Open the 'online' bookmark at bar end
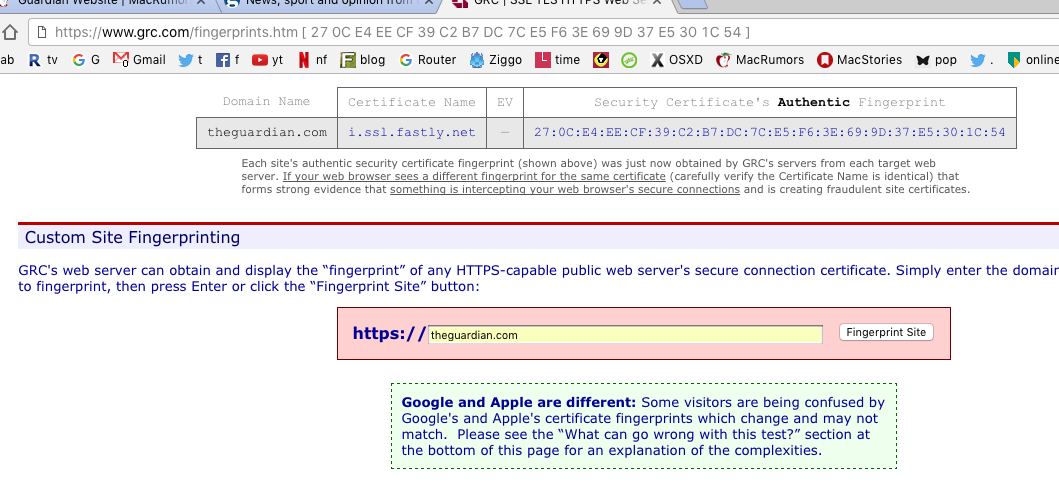The width and height of the screenshot is (1059, 485). 1032,60
